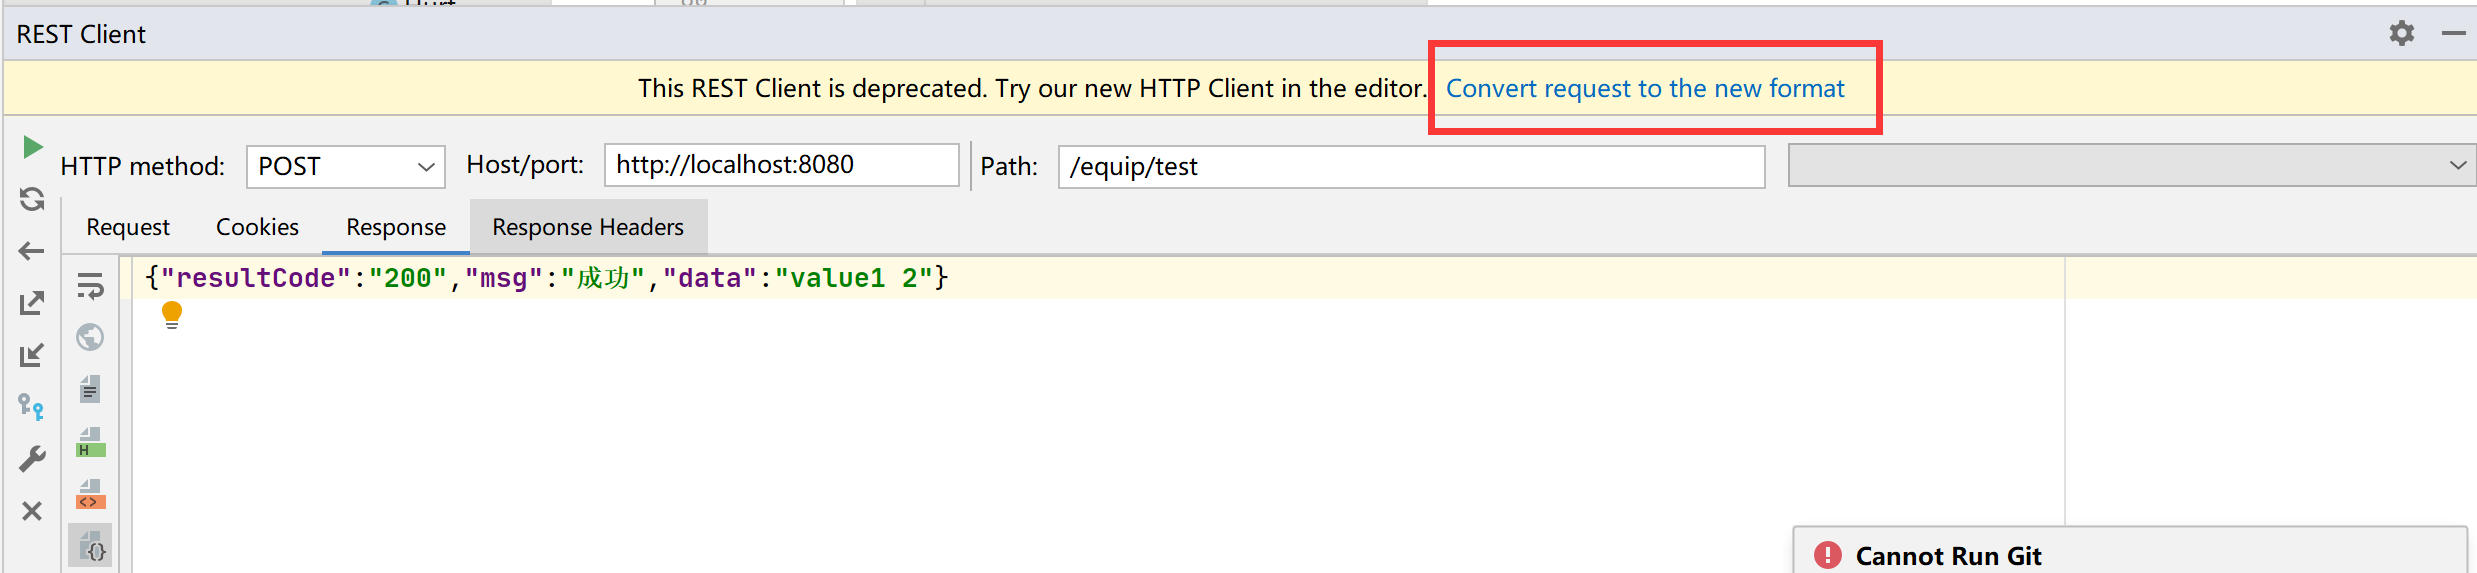Viewport: 2477px width, 573px height.
Task: Run the HTTP request with green play icon
Action: point(32,147)
